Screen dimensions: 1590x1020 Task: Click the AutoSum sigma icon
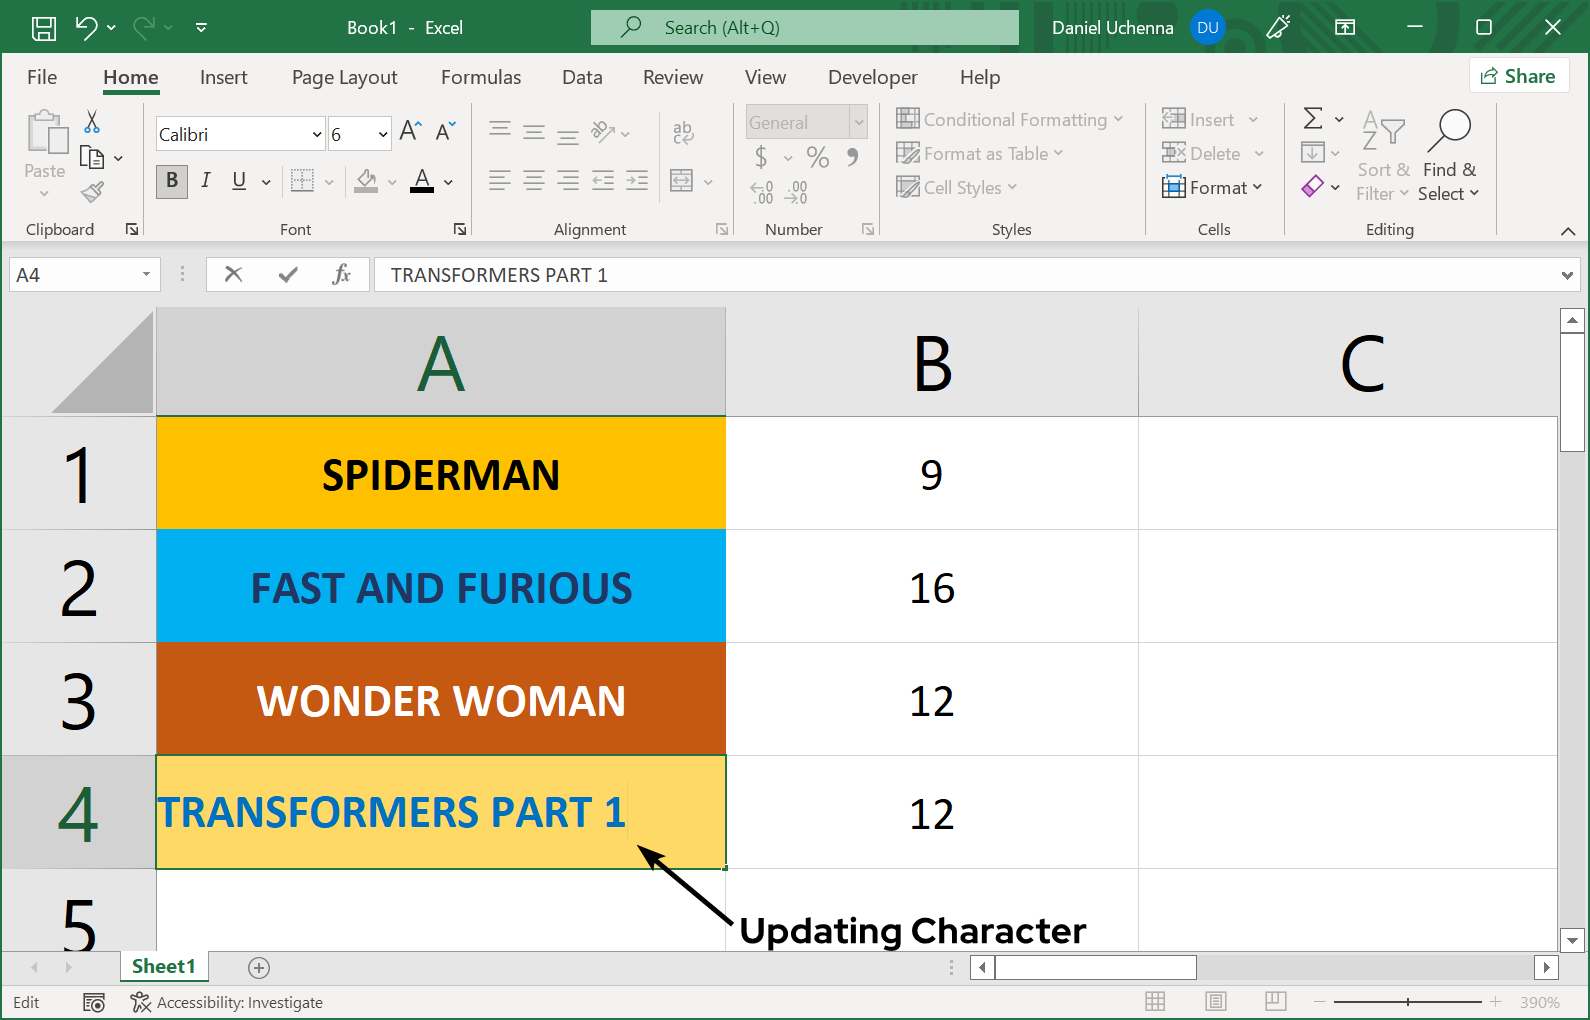(1313, 118)
